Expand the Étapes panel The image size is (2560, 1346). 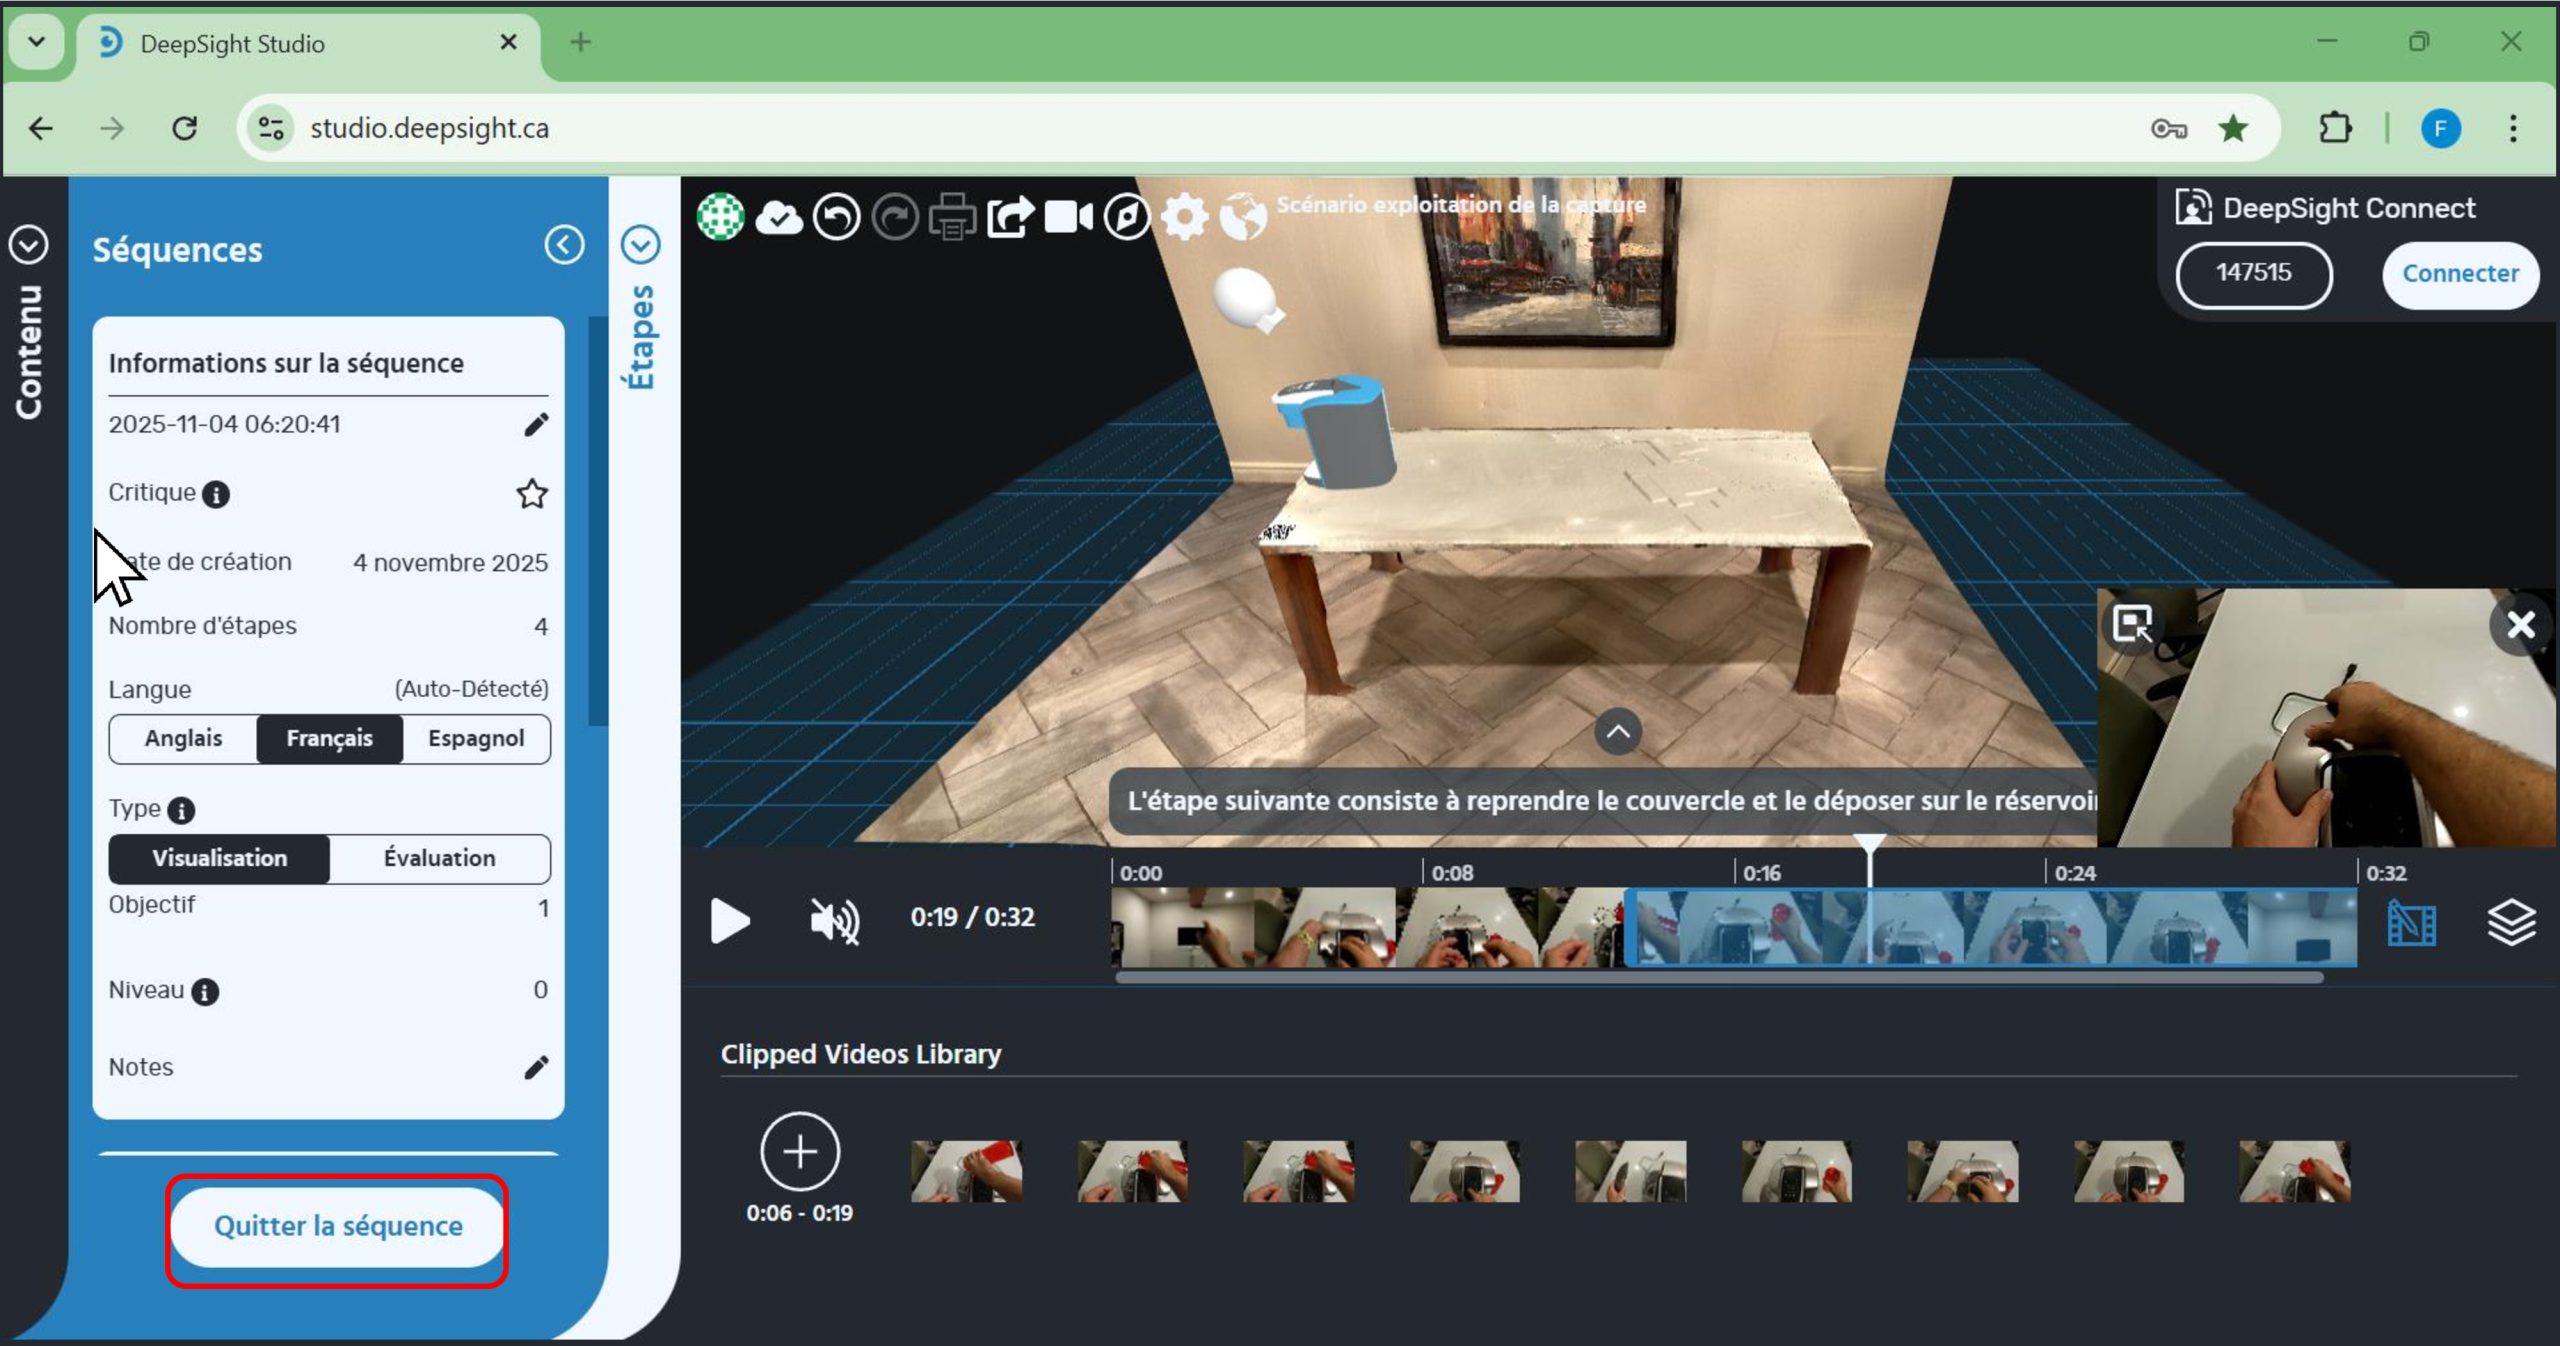640,245
